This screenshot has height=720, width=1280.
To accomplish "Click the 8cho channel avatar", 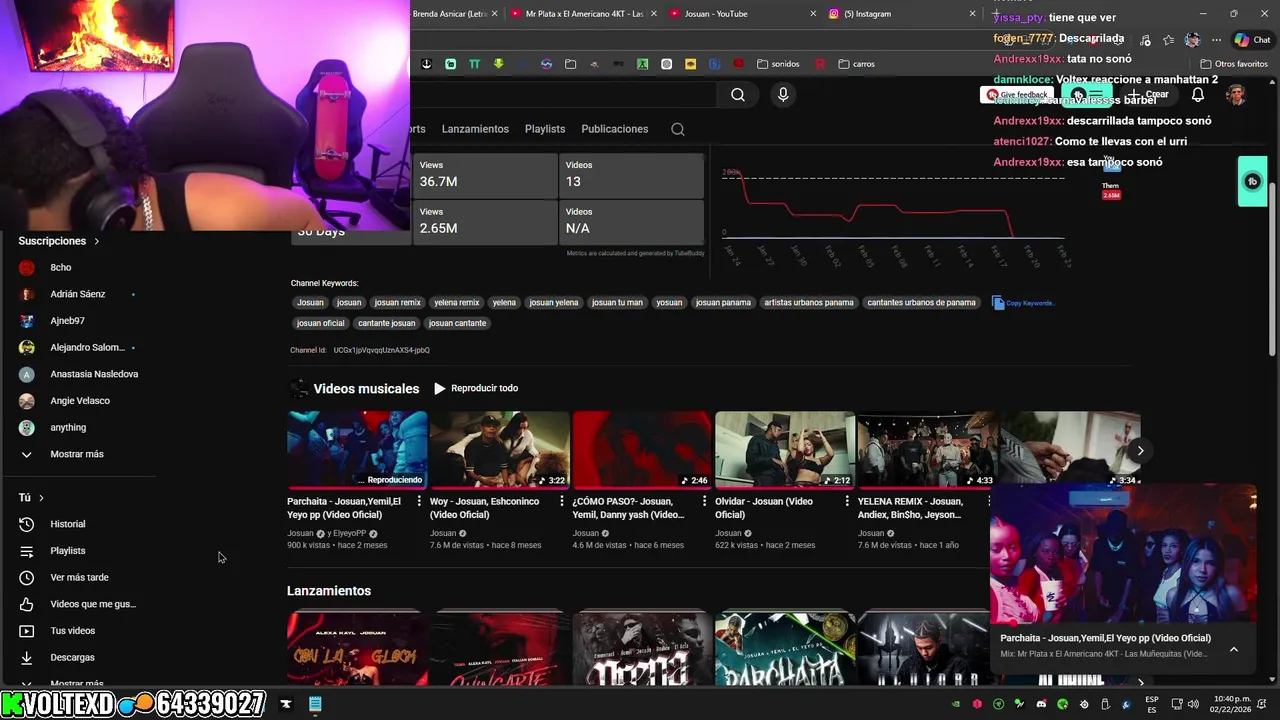I will (27, 268).
